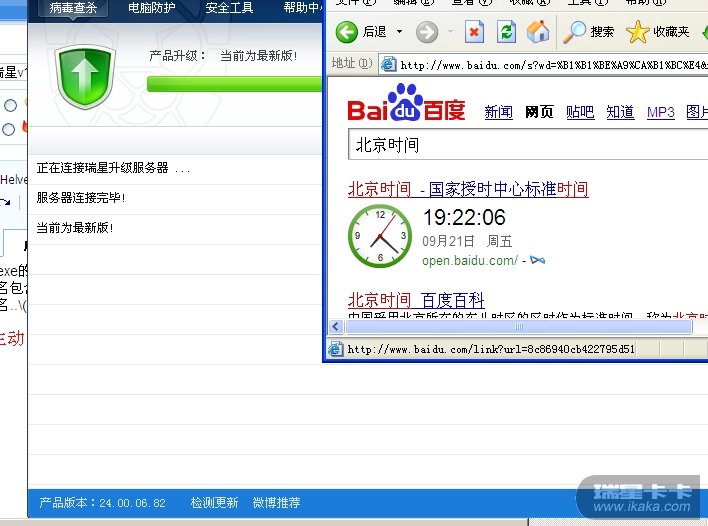Click the green upgrade shield icon
The width and height of the screenshot is (708, 526).
point(85,77)
